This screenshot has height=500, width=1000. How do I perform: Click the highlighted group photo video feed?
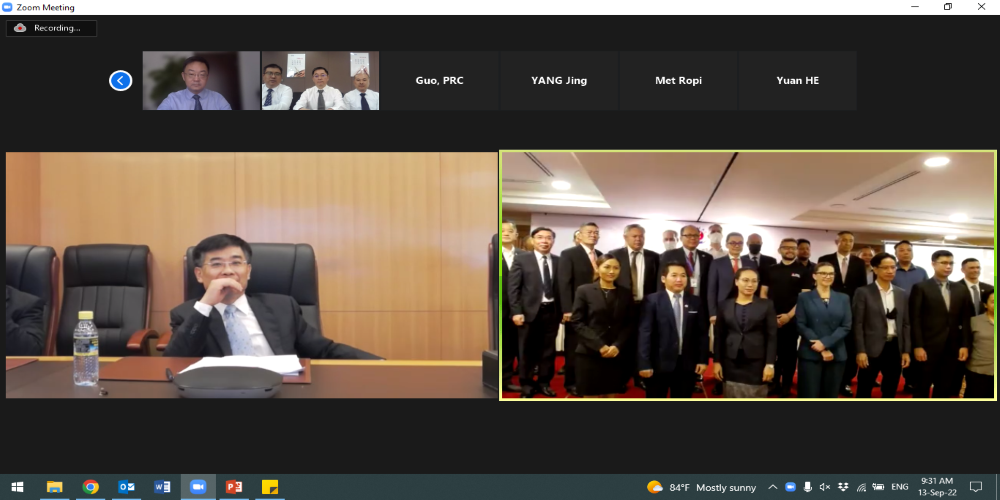(748, 275)
